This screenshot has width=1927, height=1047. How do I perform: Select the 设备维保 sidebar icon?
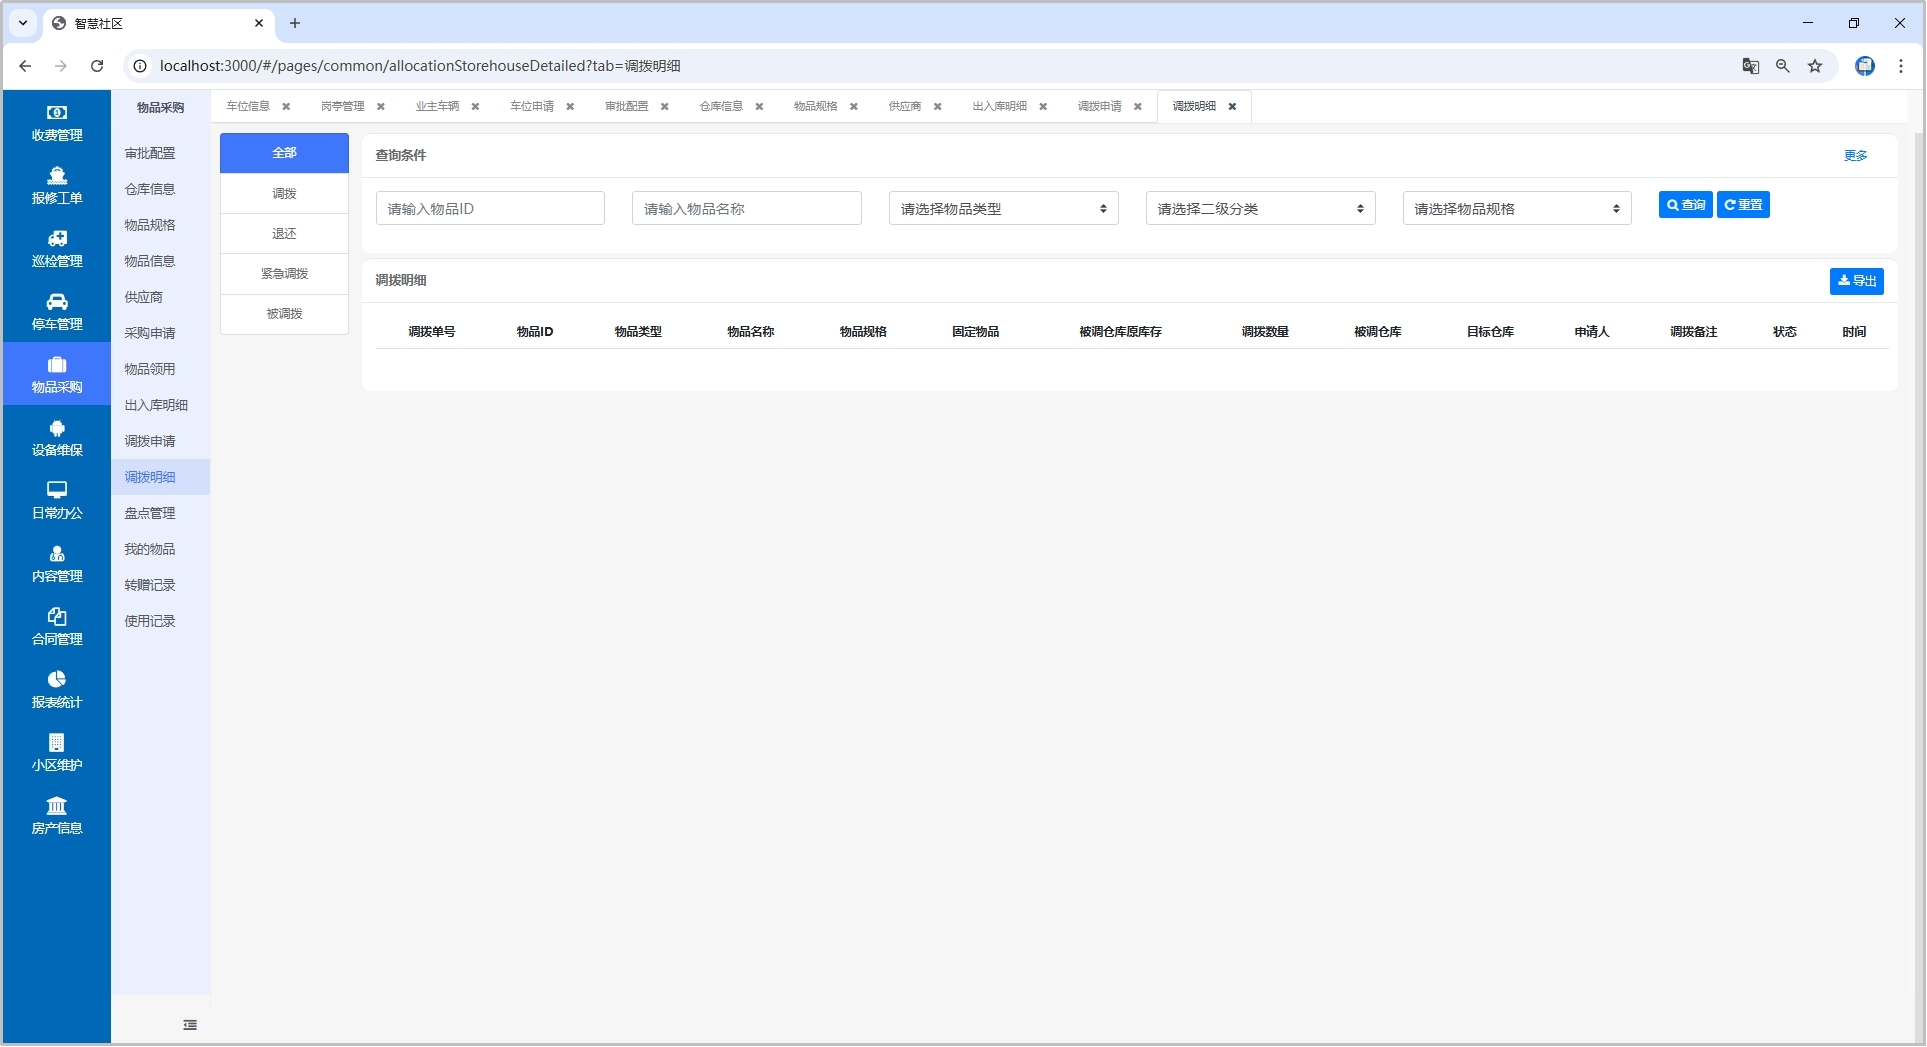(57, 428)
